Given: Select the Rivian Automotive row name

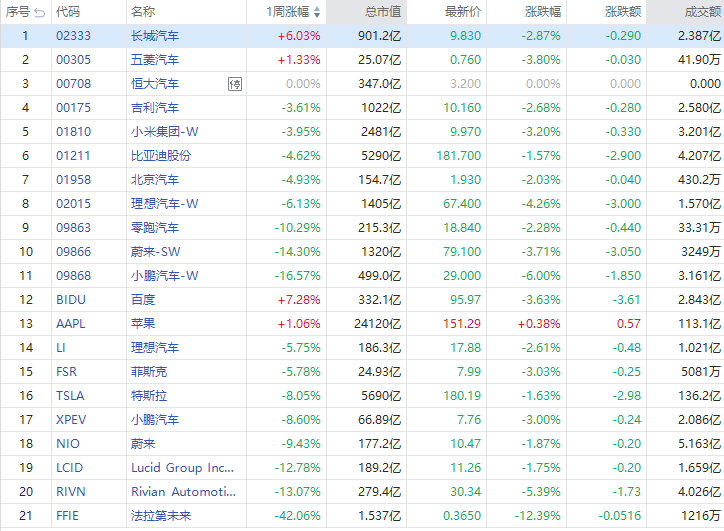Looking at the screenshot, I should click(184, 492).
